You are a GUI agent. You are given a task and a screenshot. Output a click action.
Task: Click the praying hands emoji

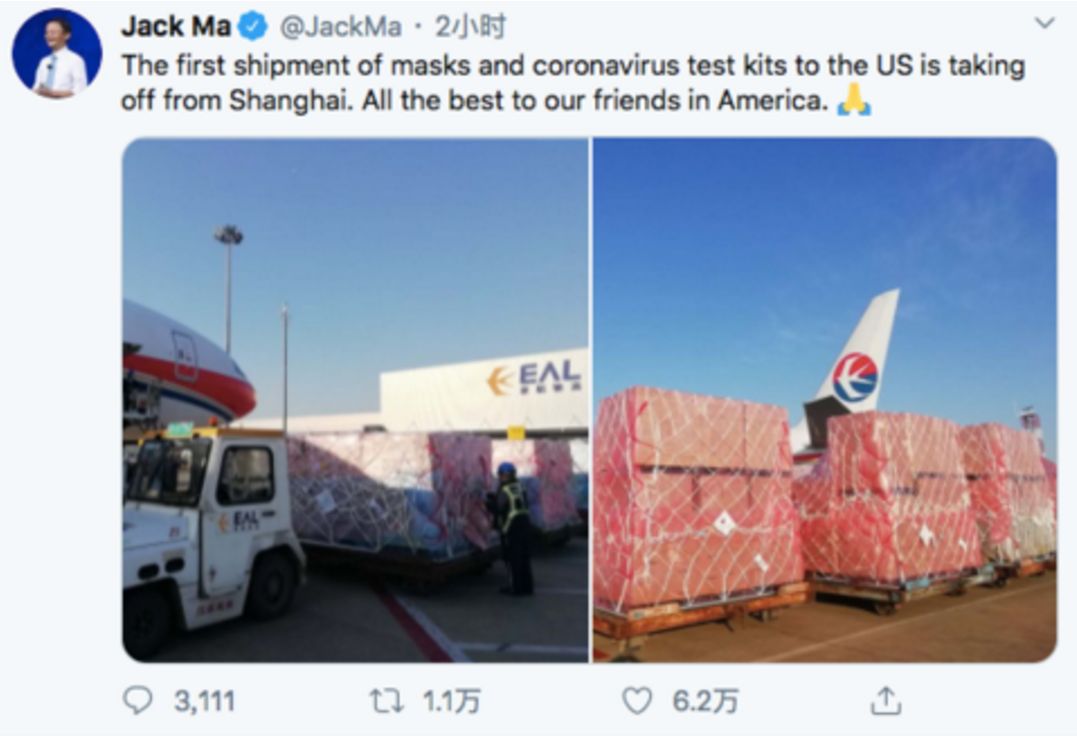854,100
